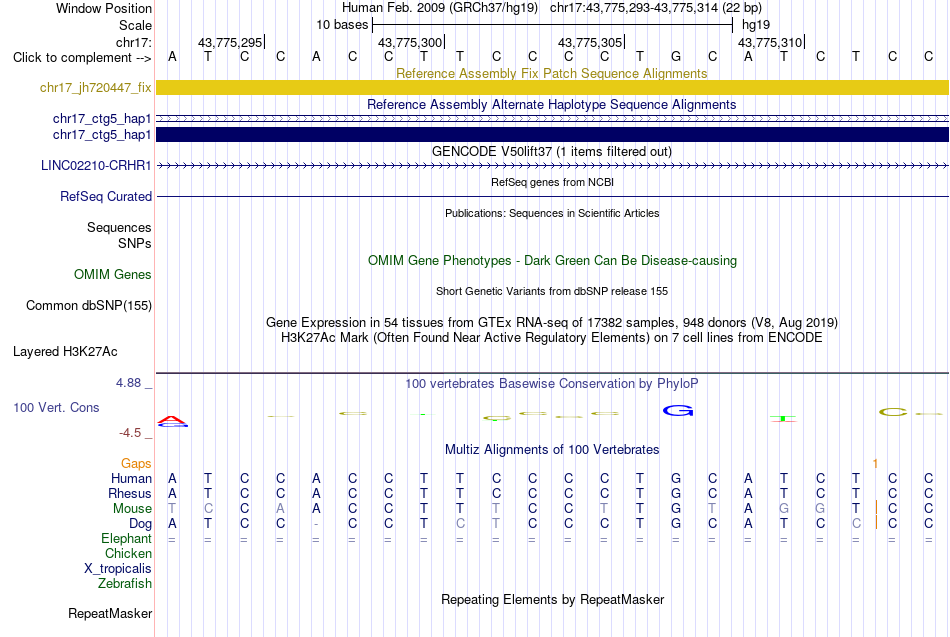Viewport: 950px width, 637px height.
Task: Open 'Reference Assembly Fix Patch Sequence Alignments' title
Action: (x=552, y=73)
